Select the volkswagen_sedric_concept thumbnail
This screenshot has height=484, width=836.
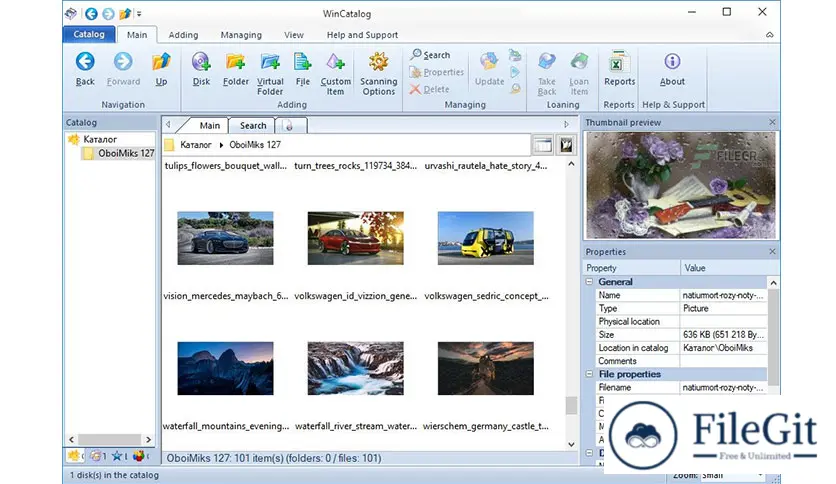pyautogui.click(x=485, y=238)
